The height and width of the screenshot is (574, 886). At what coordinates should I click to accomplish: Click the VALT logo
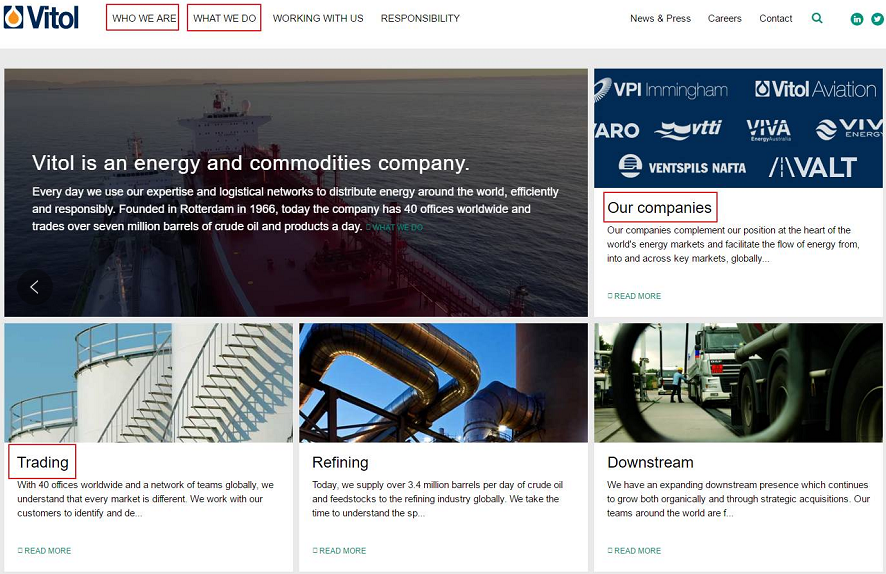[813, 167]
